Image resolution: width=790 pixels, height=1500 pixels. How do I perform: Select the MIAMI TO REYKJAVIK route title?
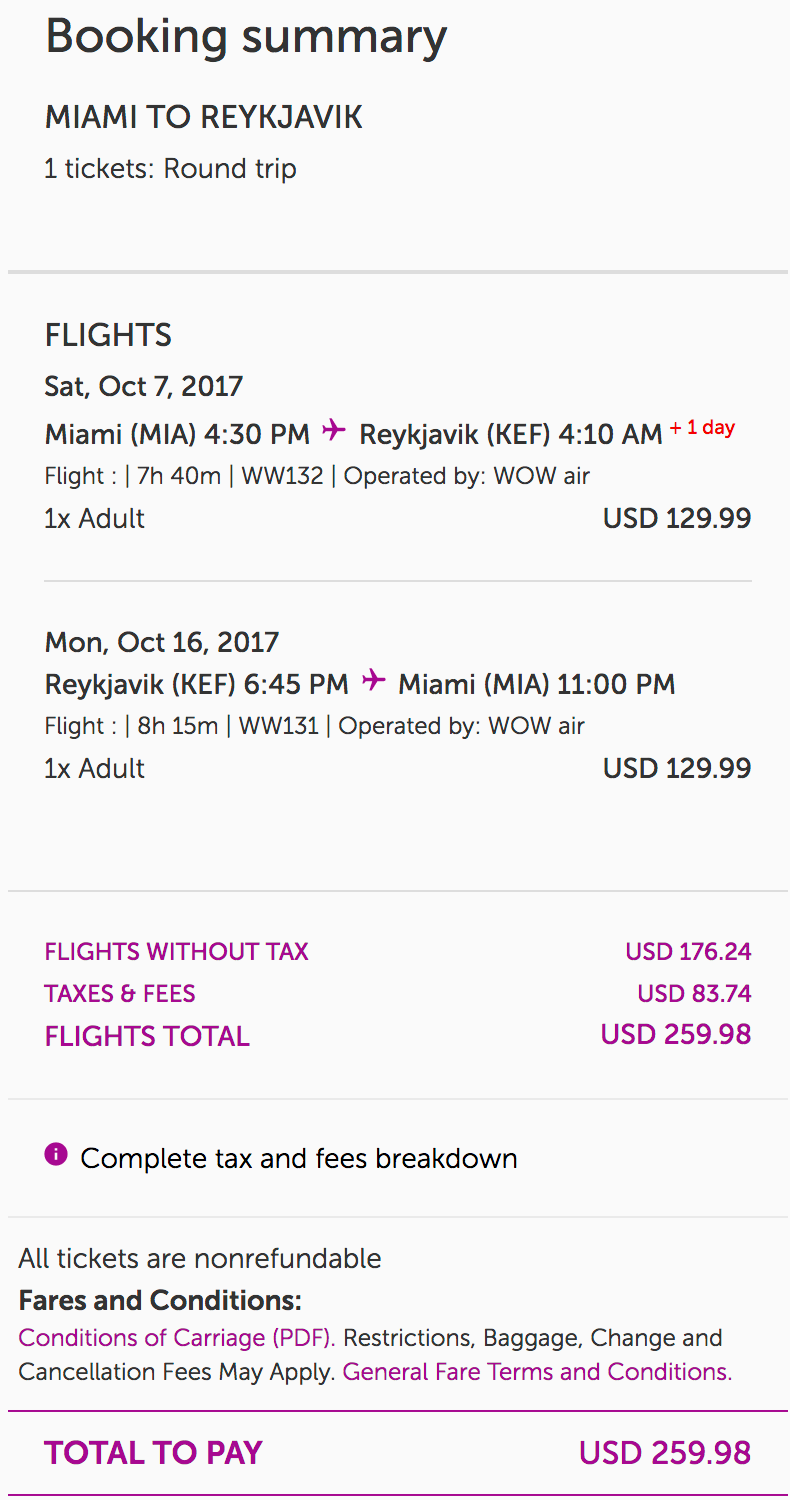coord(204,117)
